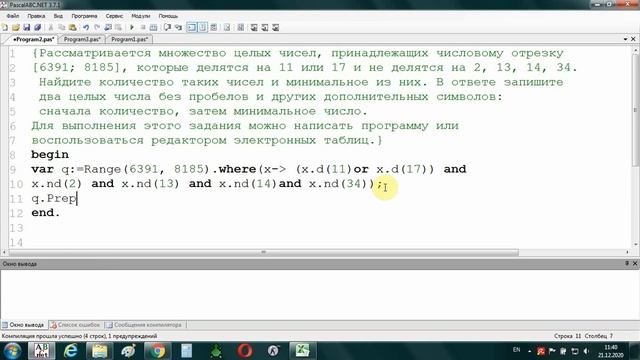Viewport: 640px width, 360px height.
Task: Click 'Строка 11' in the status bar
Action: [x=567, y=336]
